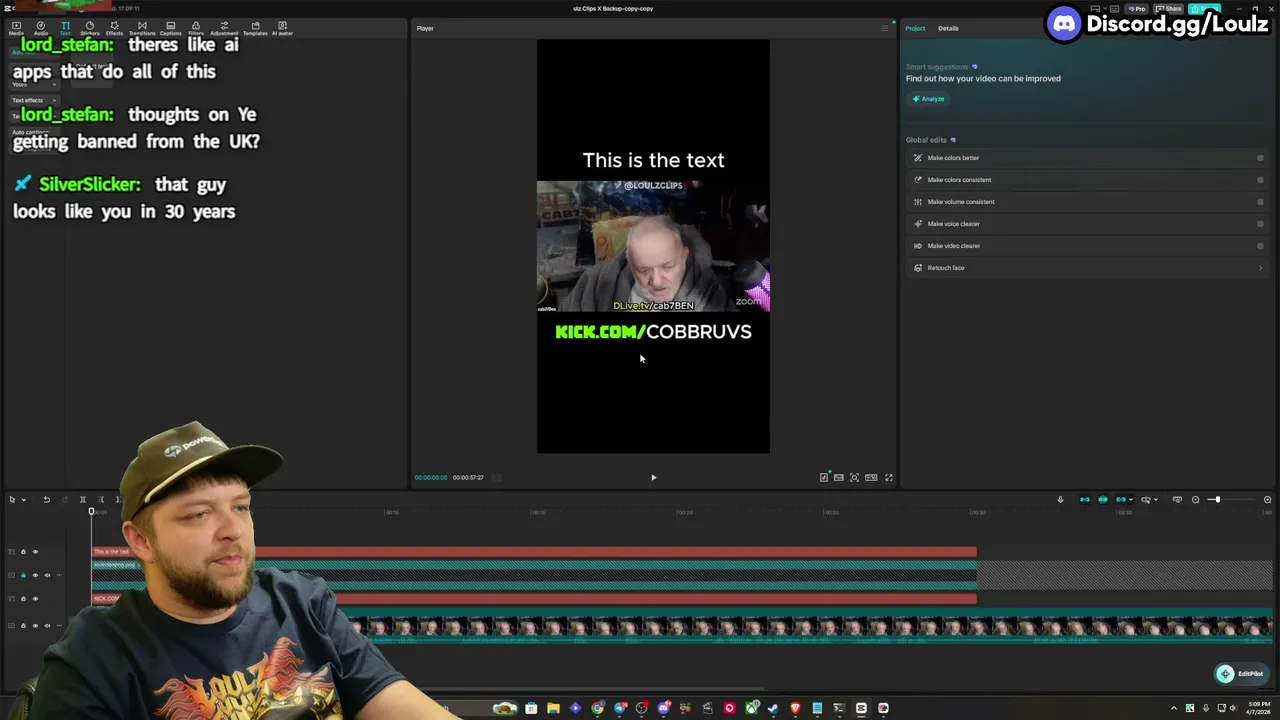Enable Make voice clearer toggle
The image size is (1280, 720).
pos(1260,224)
